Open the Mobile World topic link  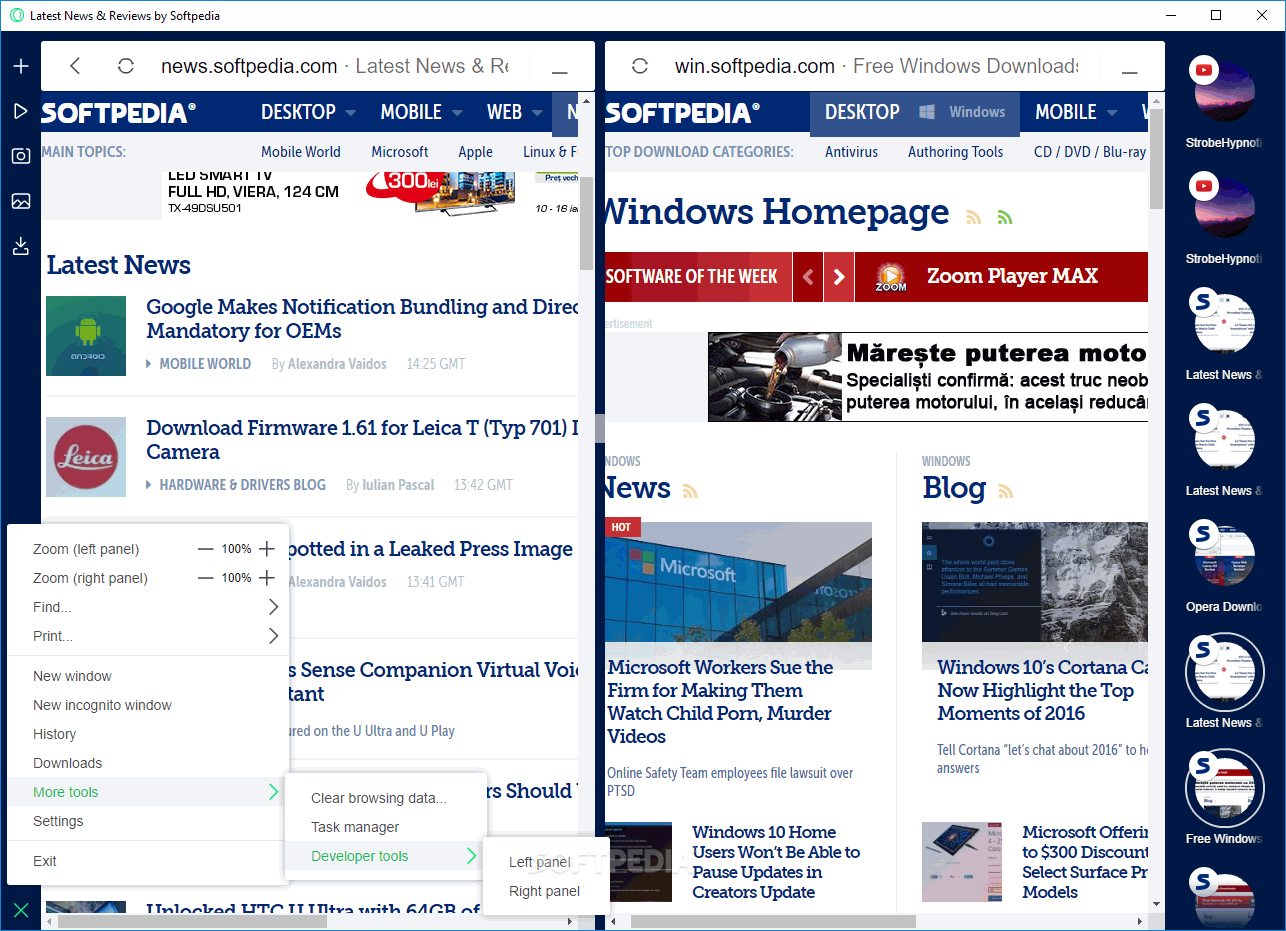click(x=301, y=152)
